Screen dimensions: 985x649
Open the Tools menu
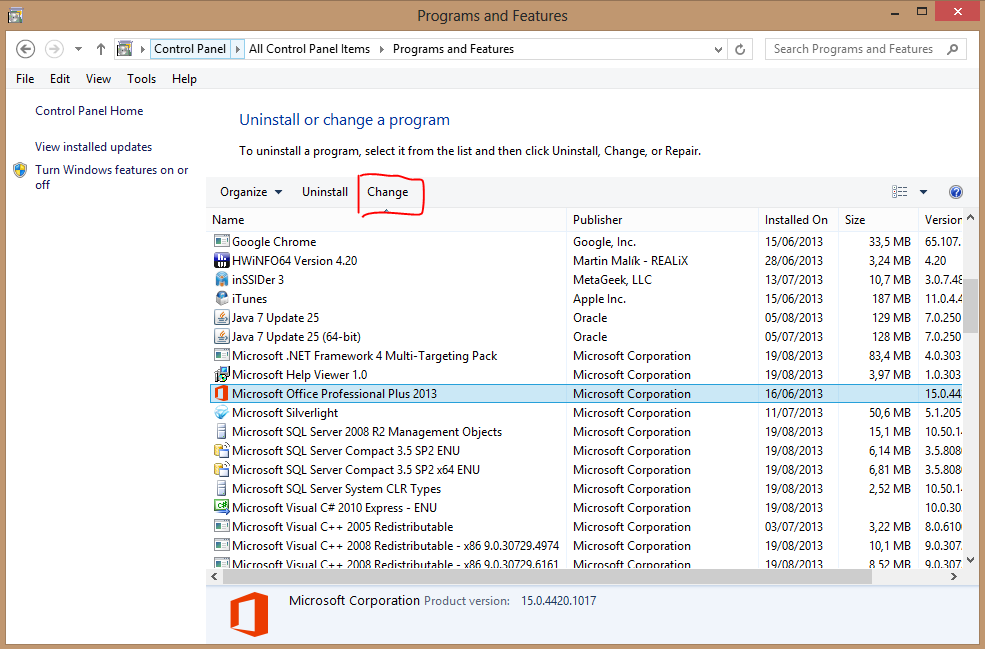coord(141,79)
